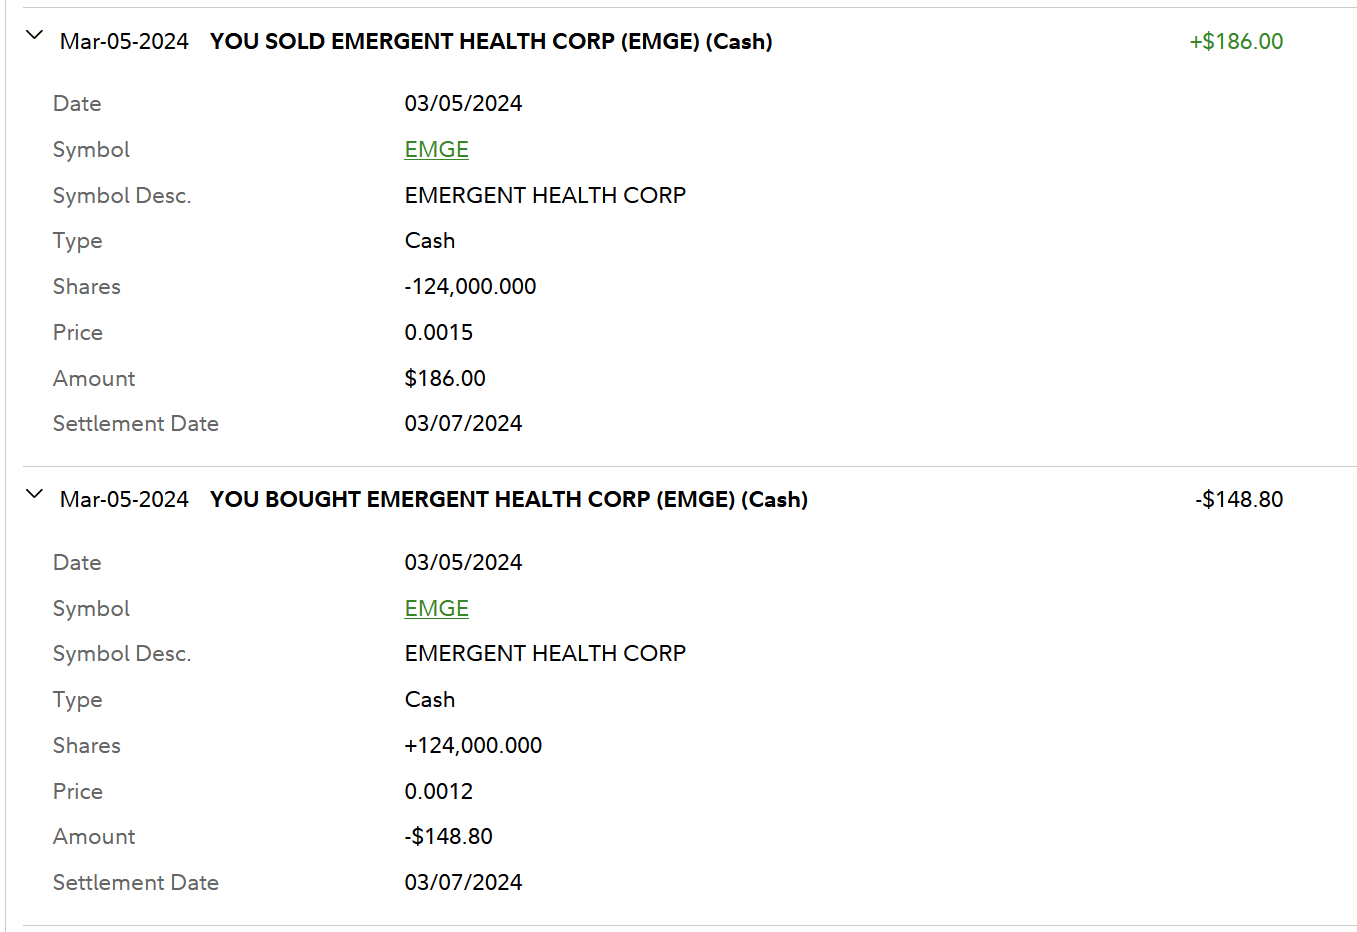Screen dimensions: 1357x932
Task: Click the $186.00 value in the Amount row
Action: pyautogui.click(x=445, y=379)
